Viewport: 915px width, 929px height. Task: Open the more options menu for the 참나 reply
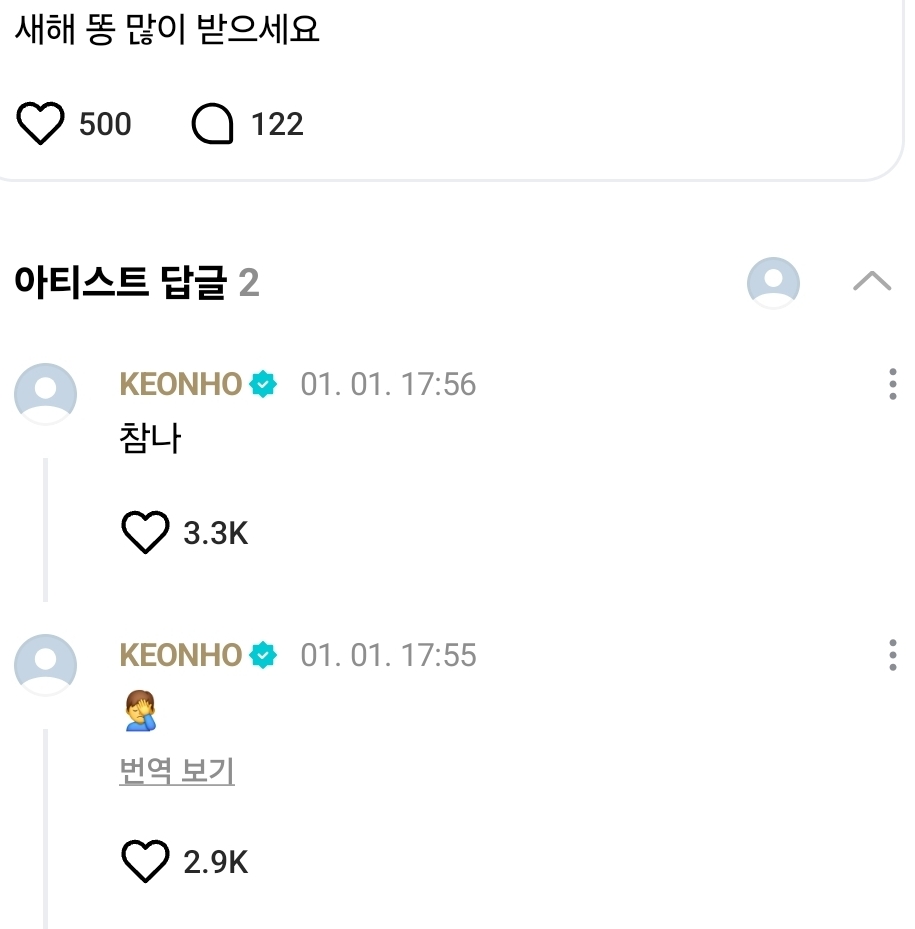(892, 384)
